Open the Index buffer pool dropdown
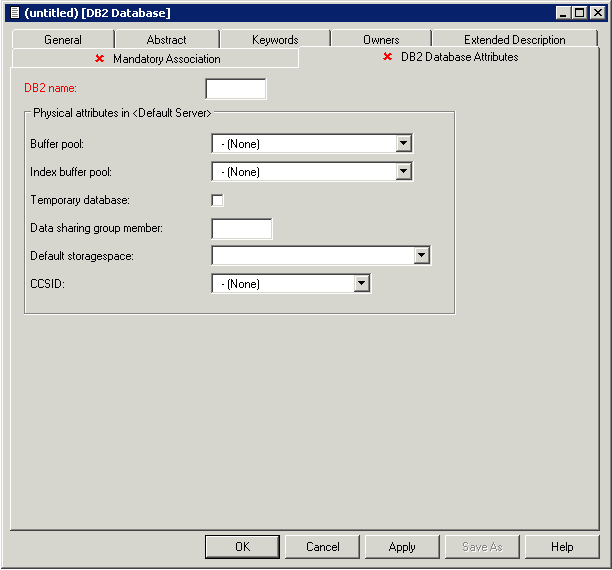 click(402, 172)
